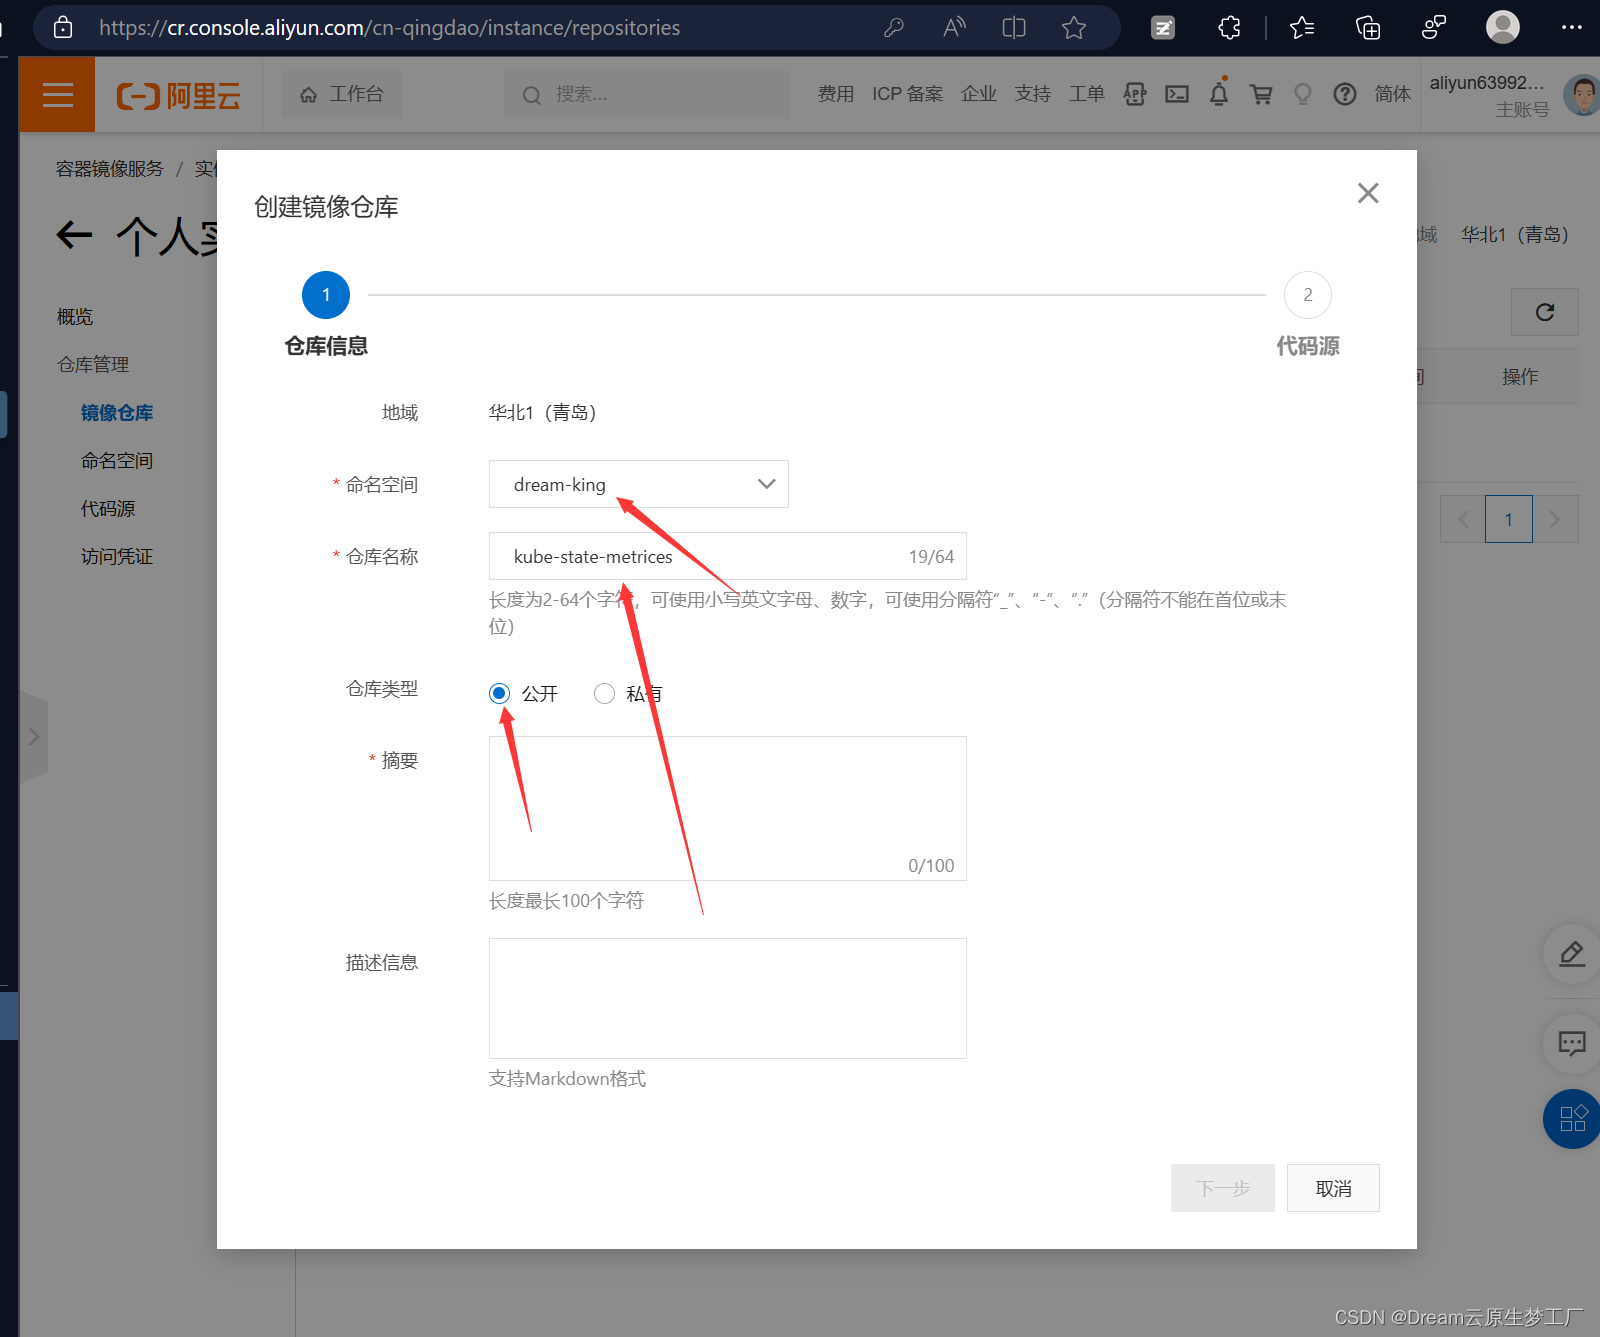The width and height of the screenshot is (1600, 1337).
Task: Click step 2 代码源 circle
Action: click(1308, 295)
